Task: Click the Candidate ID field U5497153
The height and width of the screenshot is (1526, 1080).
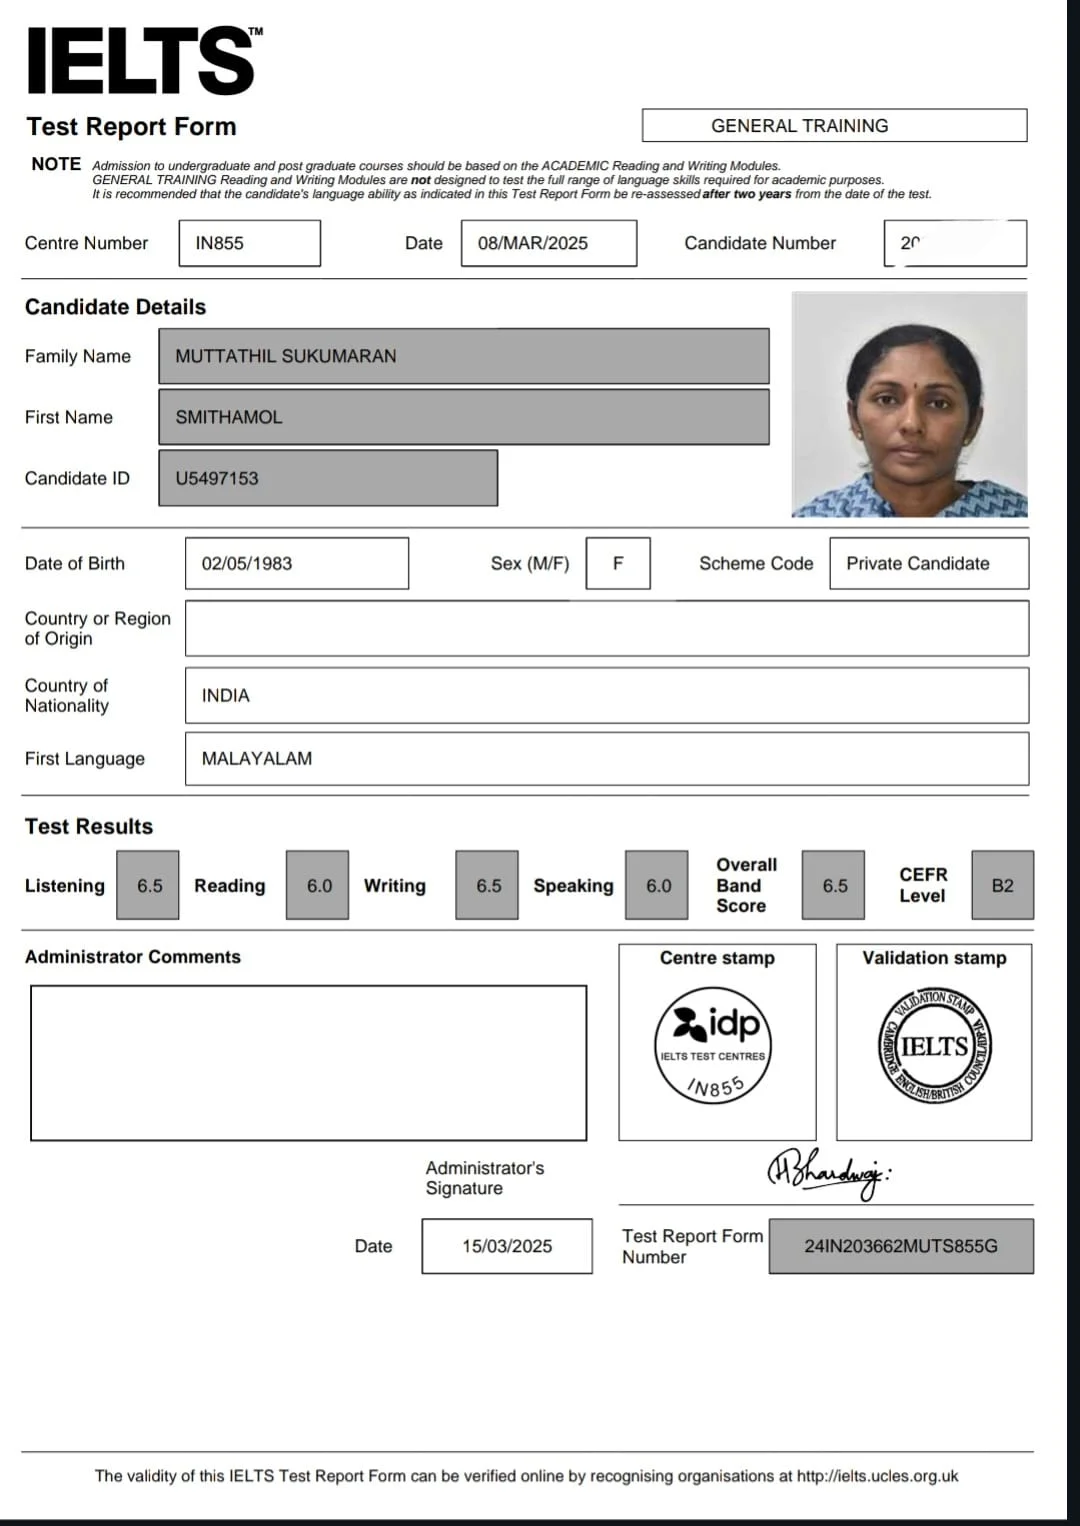Action: (328, 478)
